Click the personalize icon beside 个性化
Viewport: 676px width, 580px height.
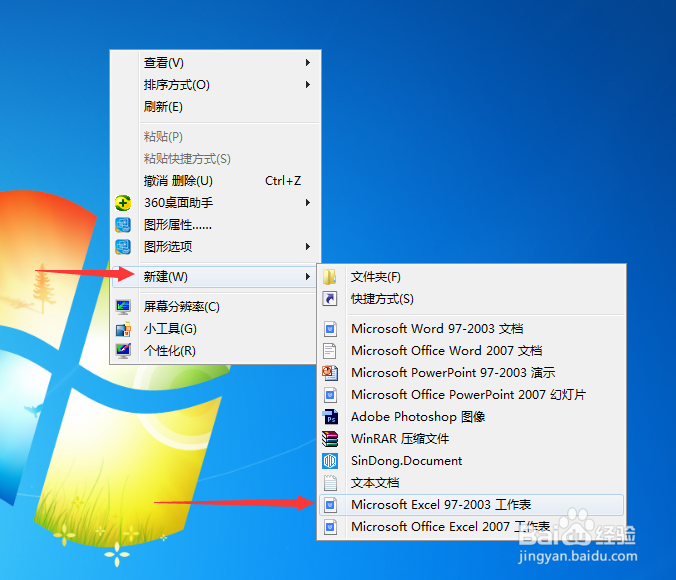(x=123, y=351)
